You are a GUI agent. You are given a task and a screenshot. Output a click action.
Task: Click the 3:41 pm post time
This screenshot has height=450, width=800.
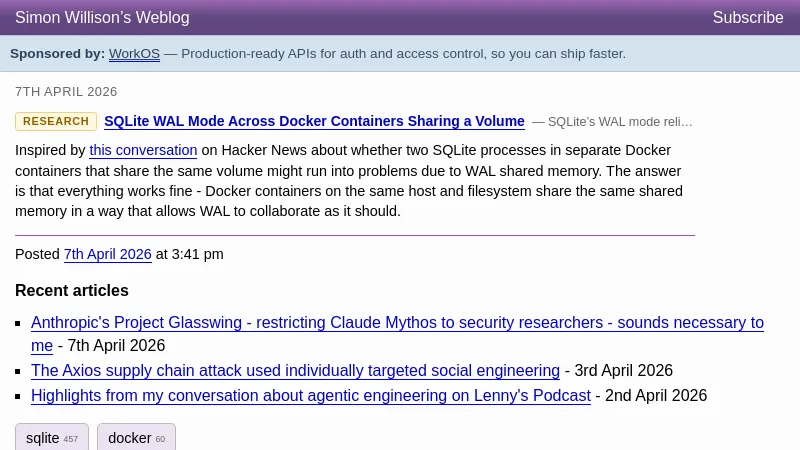coord(197,254)
